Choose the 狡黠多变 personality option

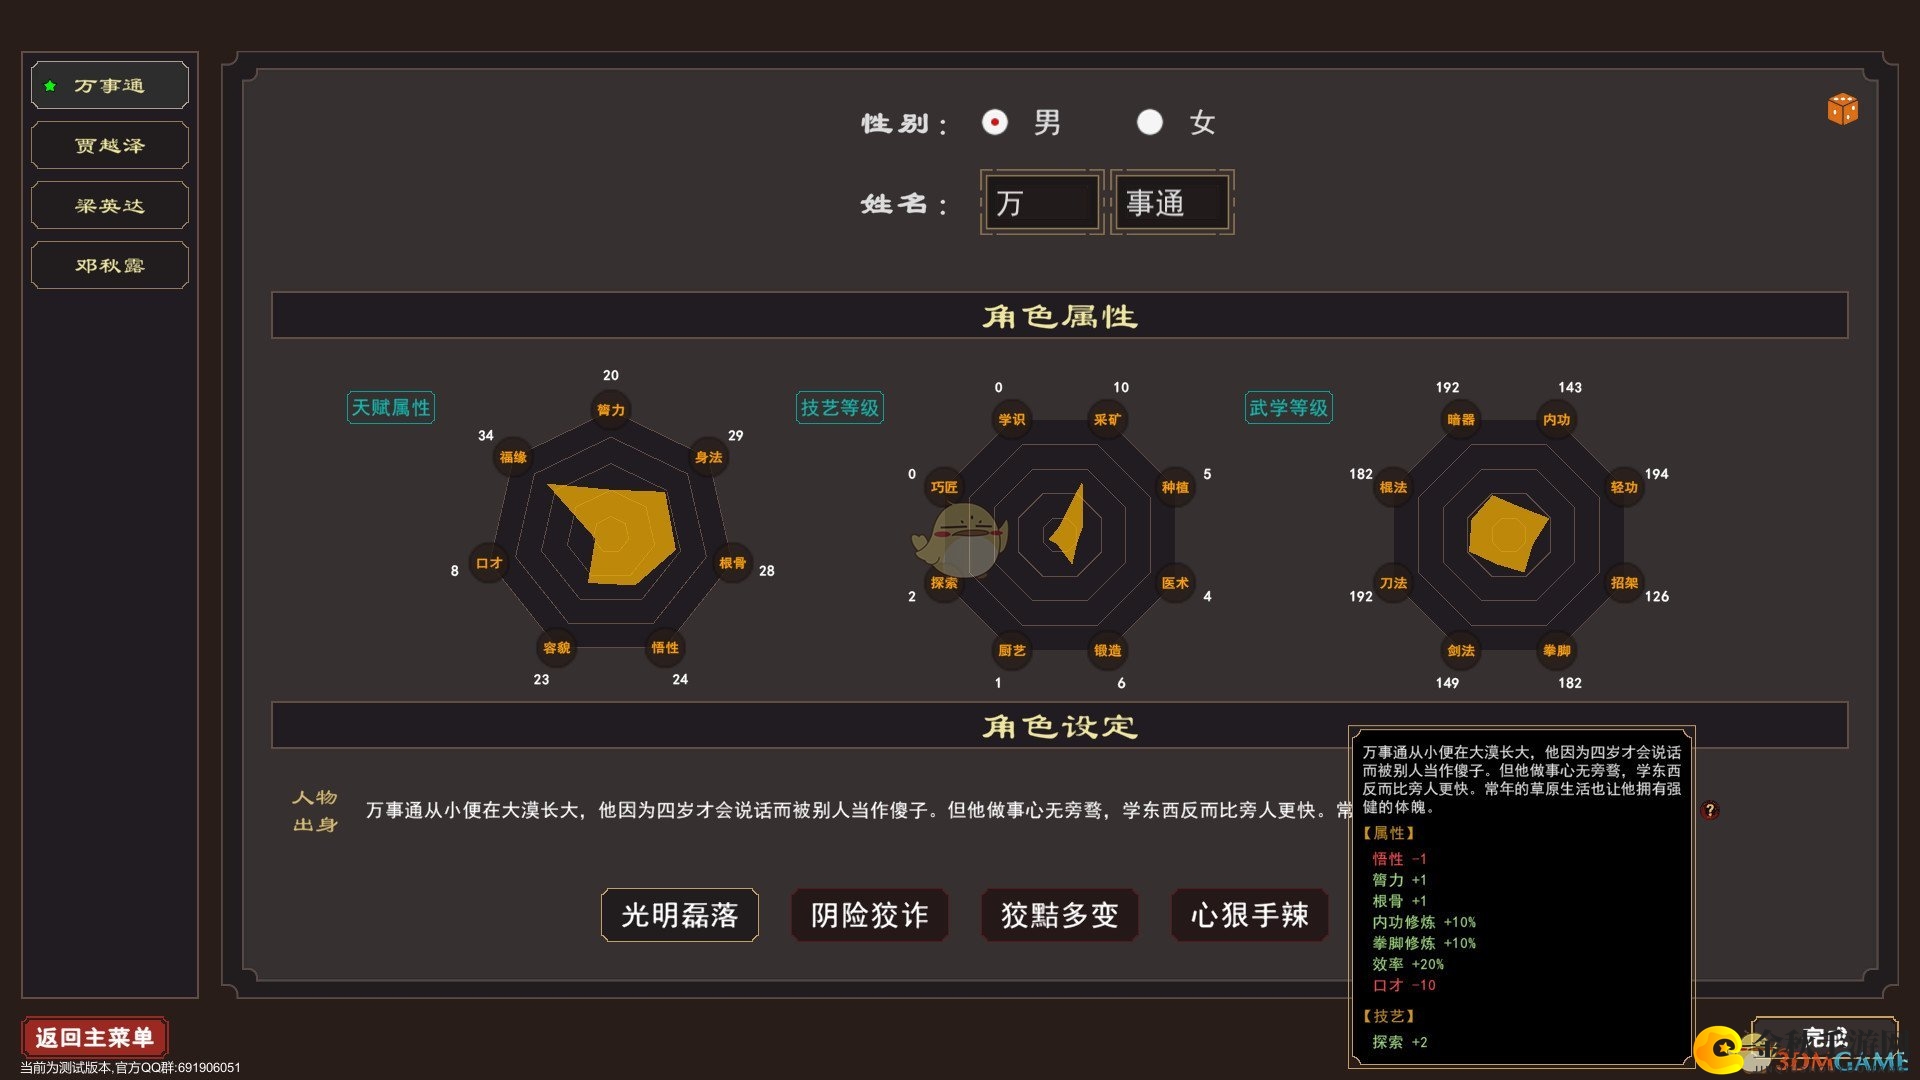[1060, 915]
